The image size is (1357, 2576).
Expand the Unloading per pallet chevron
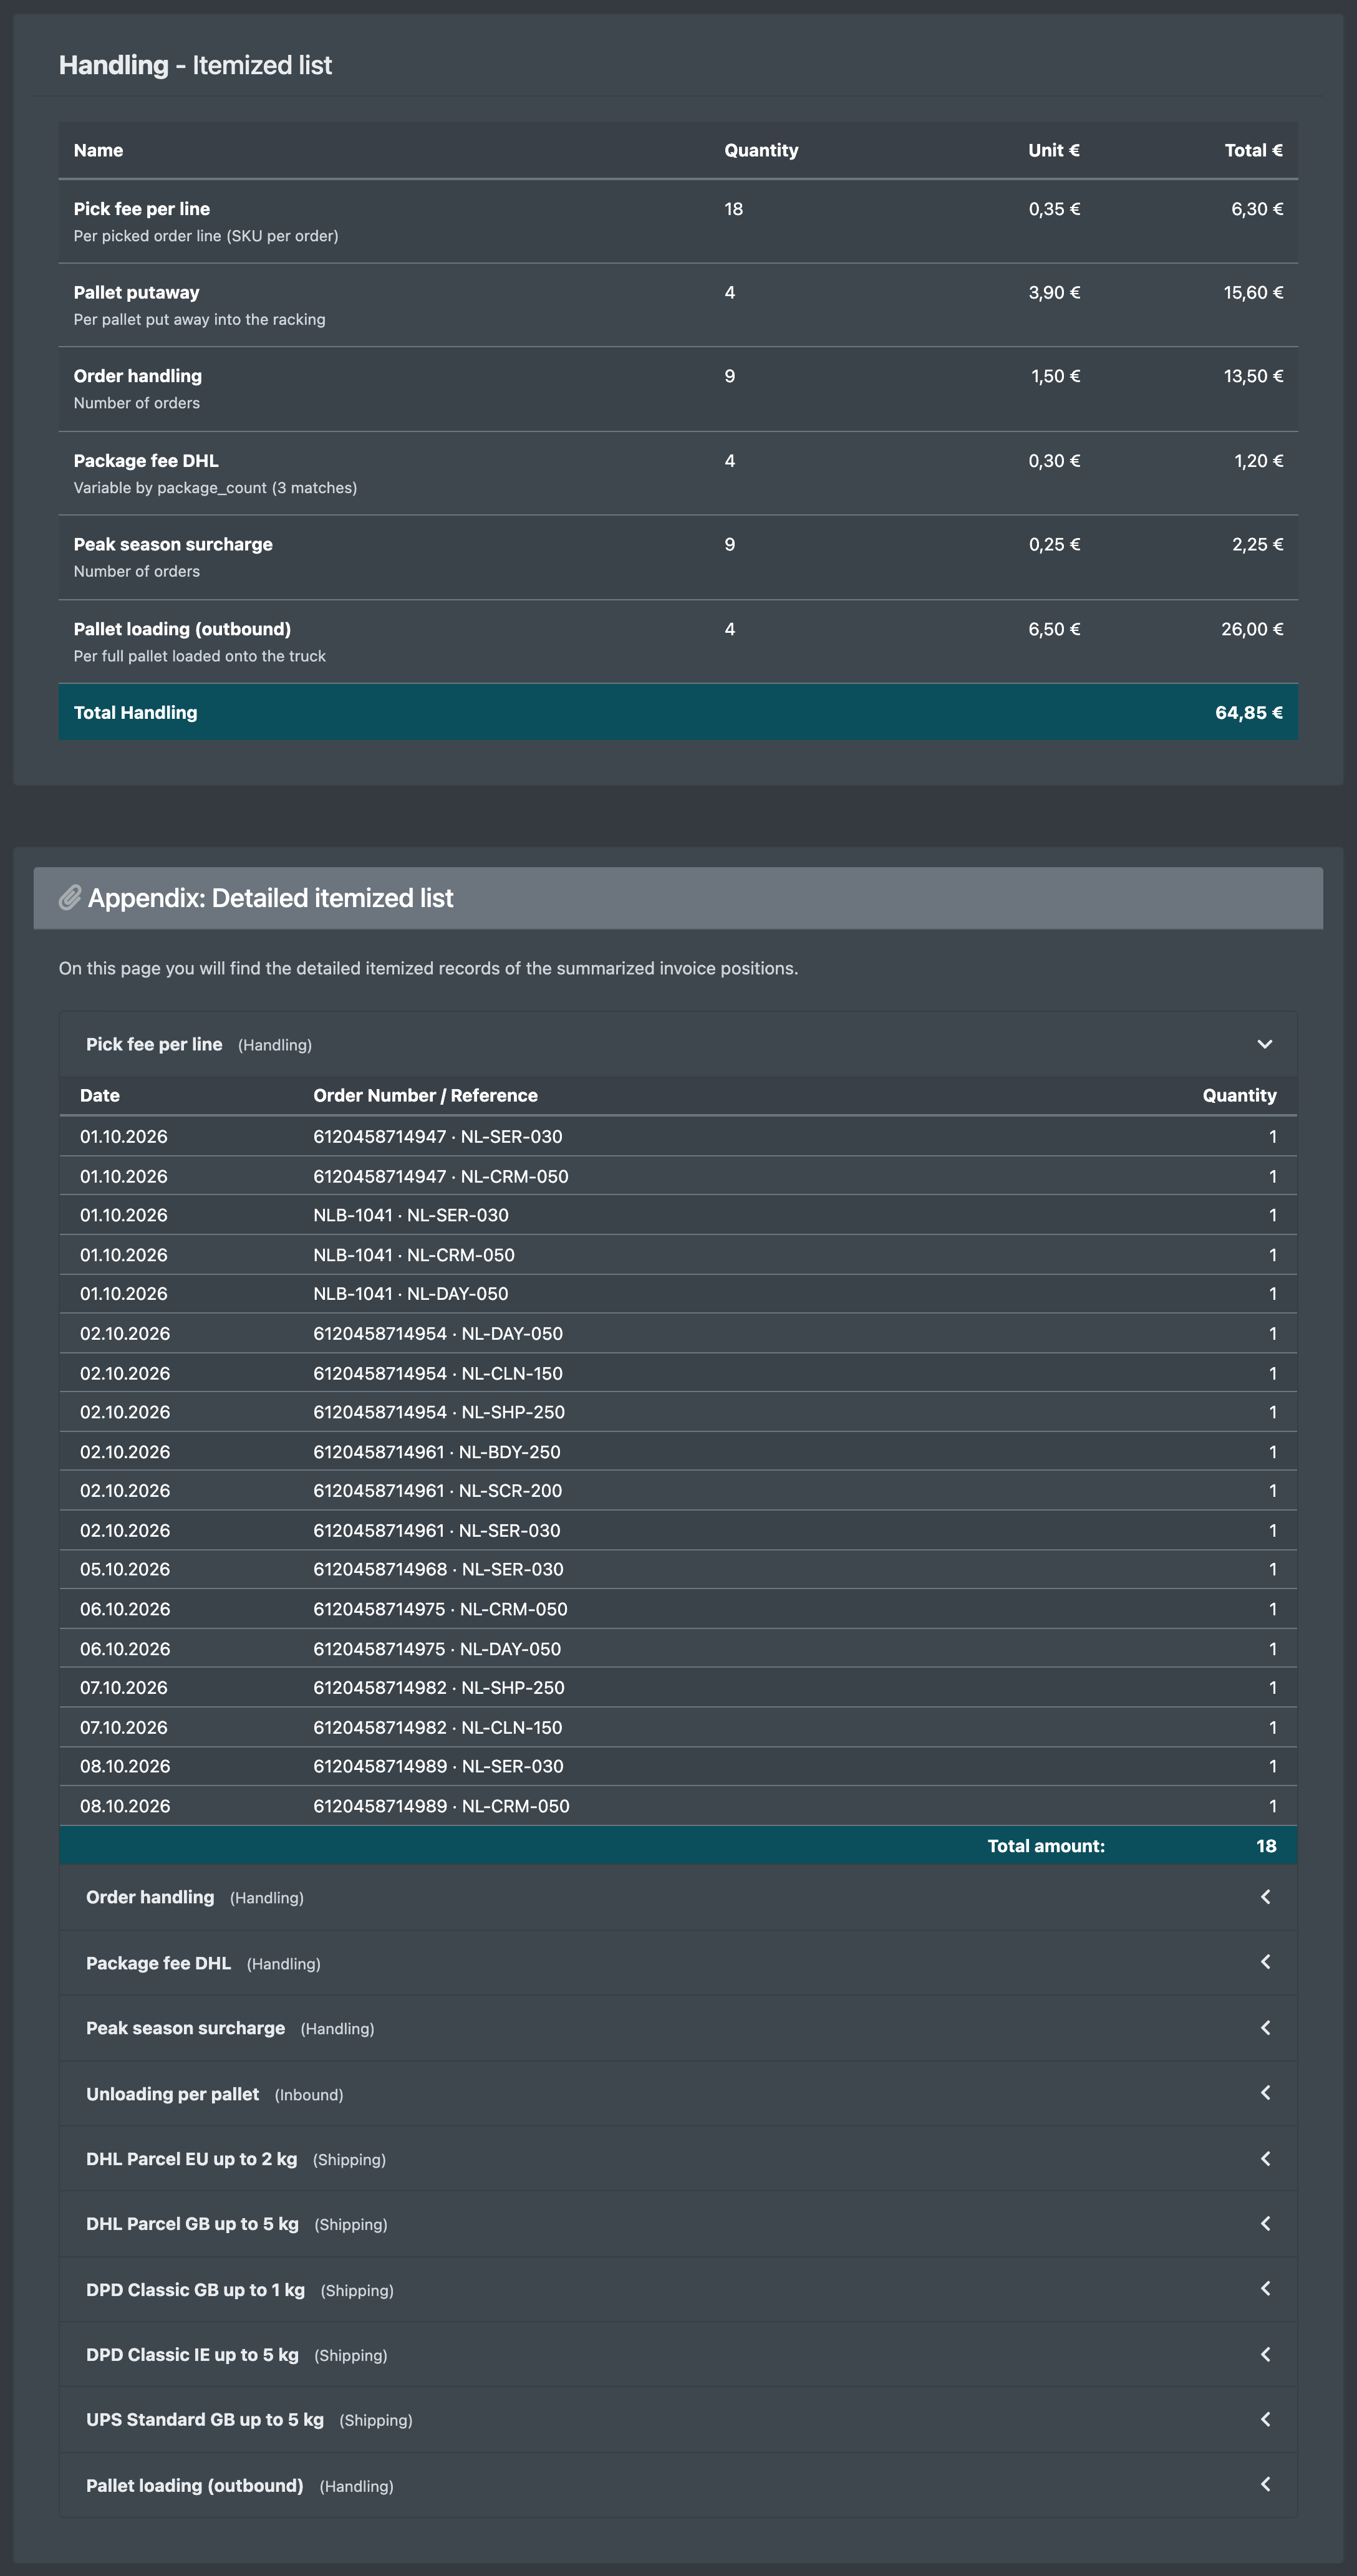coord(1265,2093)
